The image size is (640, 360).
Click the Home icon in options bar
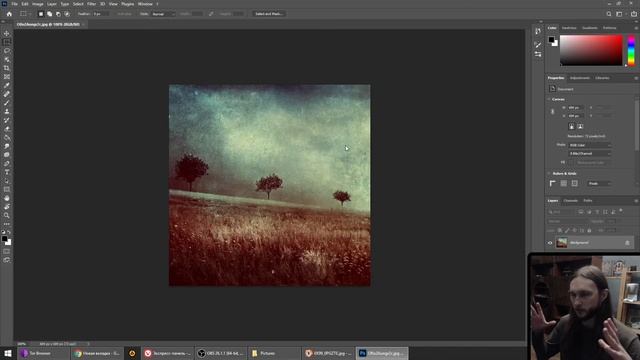pyautogui.click(x=9, y=14)
